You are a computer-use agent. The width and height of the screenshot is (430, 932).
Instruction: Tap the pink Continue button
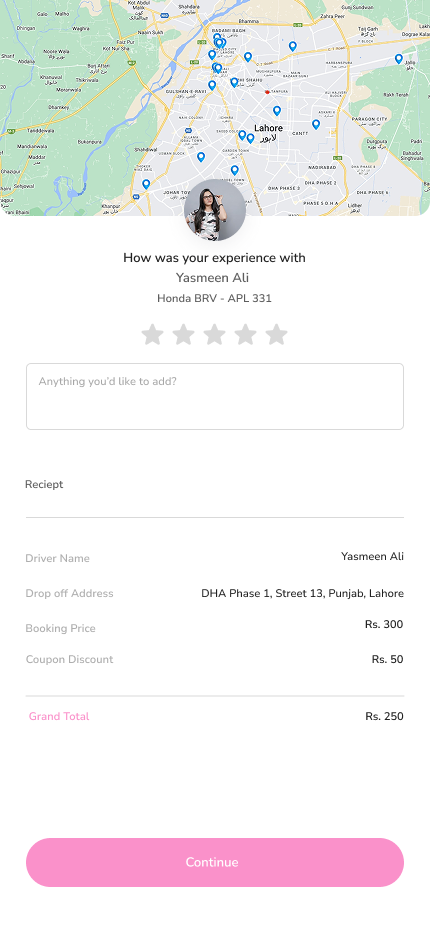pyautogui.click(x=215, y=862)
